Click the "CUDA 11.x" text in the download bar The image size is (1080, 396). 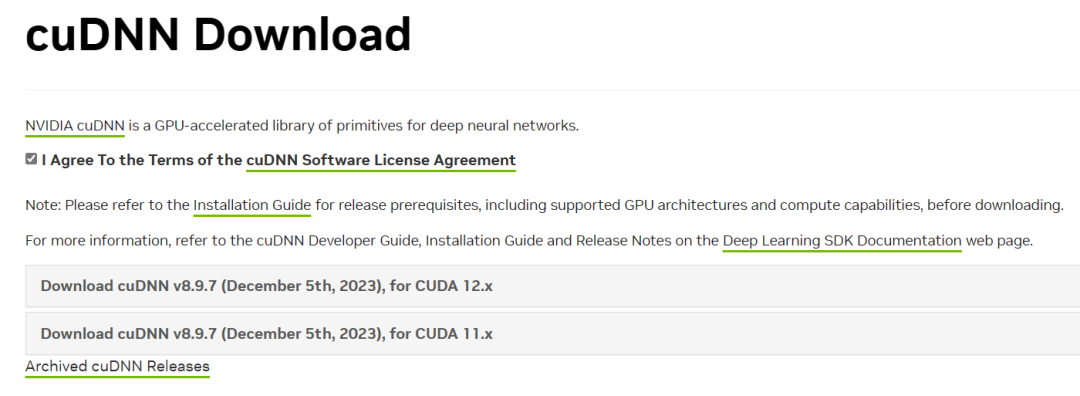tap(454, 334)
